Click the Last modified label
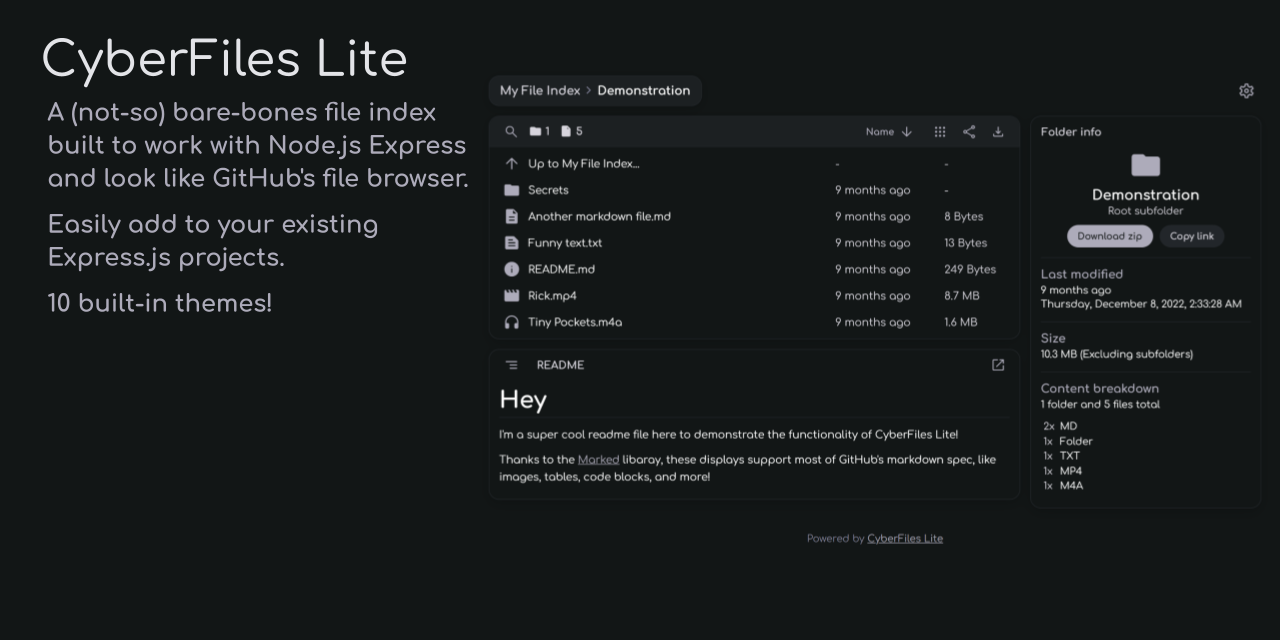 tap(1082, 274)
